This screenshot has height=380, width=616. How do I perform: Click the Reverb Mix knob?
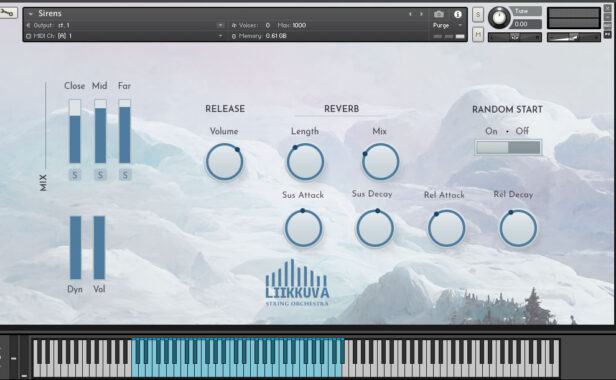380,162
